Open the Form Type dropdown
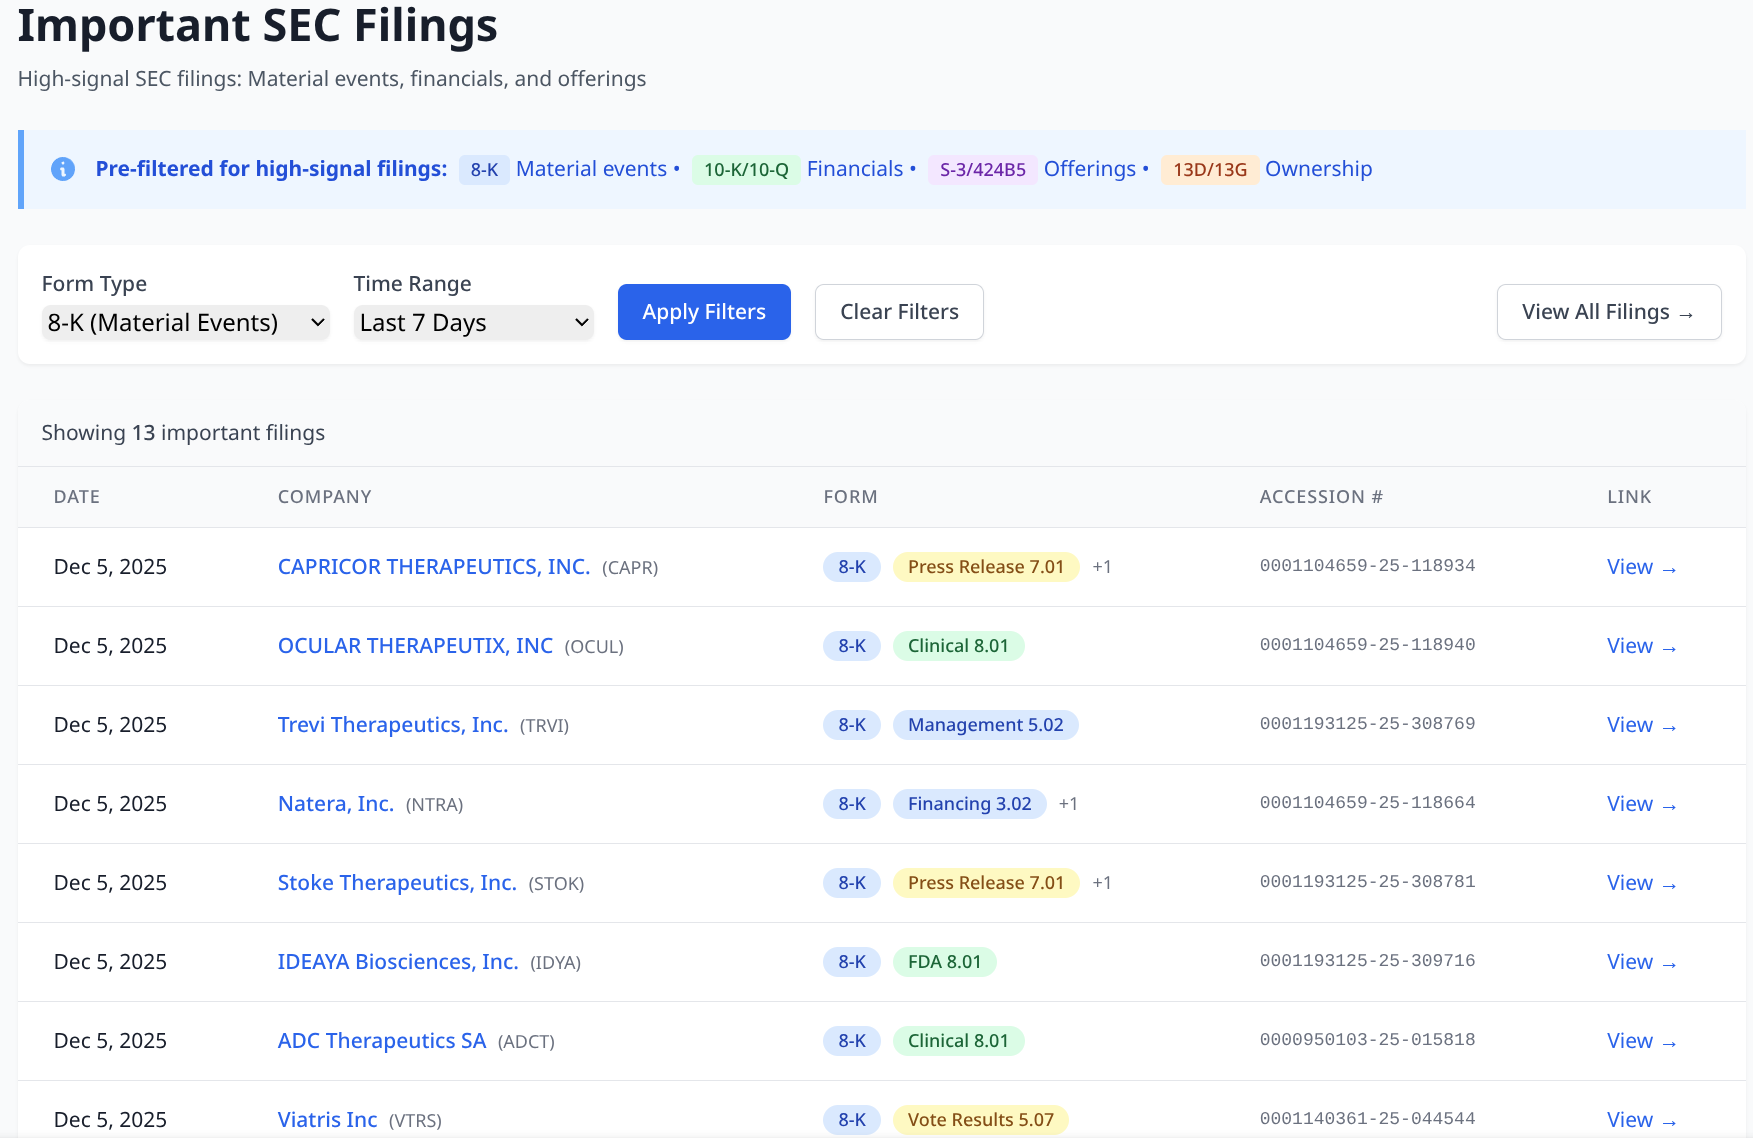1753x1138 pixels. click(x=185, y=322)
